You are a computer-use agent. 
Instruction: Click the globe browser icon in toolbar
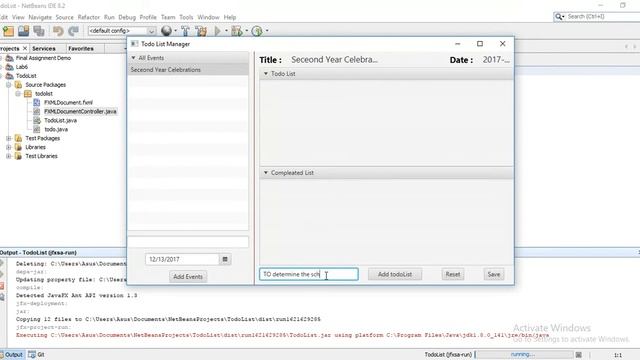click(166, 31)
